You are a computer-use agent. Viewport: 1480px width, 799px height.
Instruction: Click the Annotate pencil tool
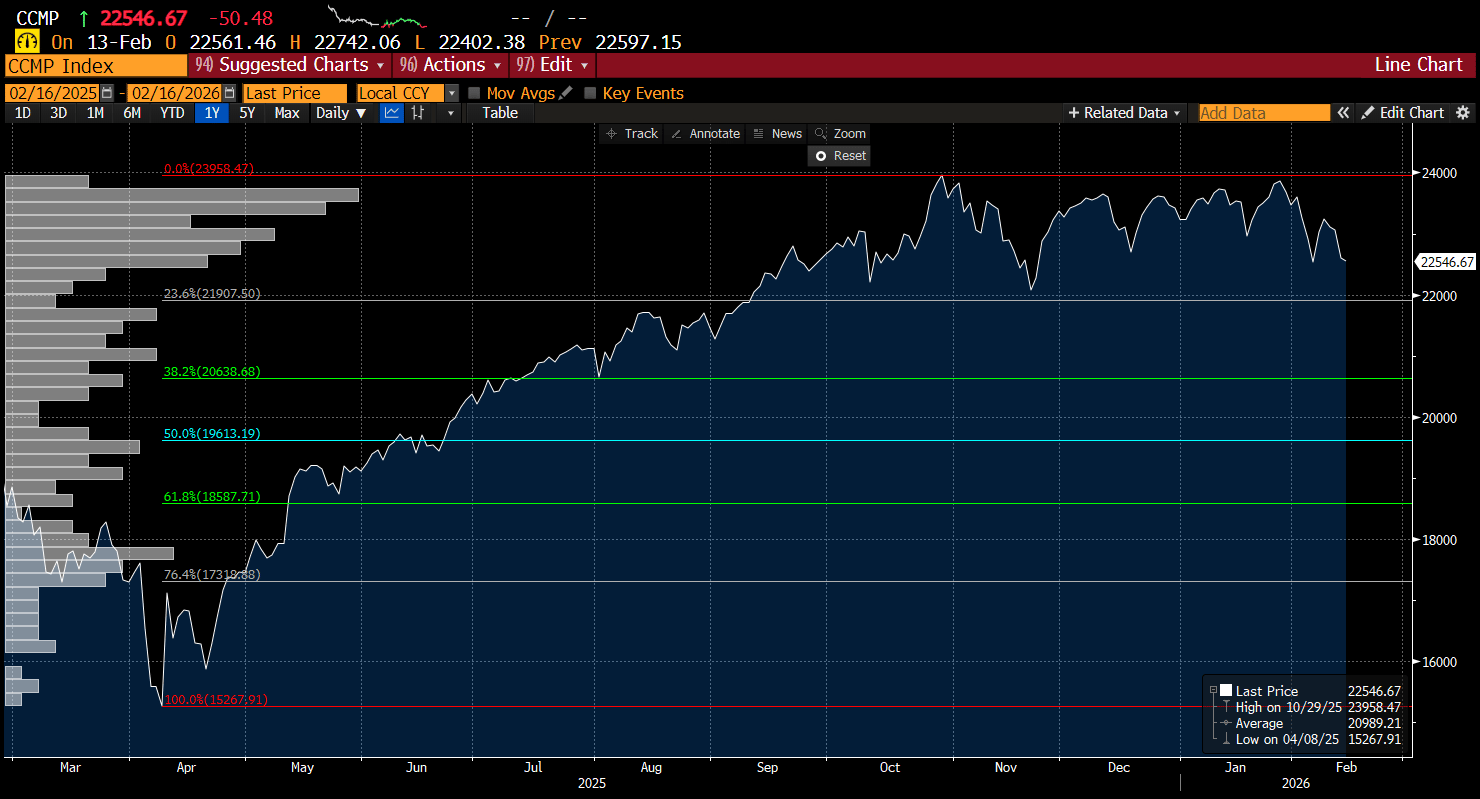706,134
